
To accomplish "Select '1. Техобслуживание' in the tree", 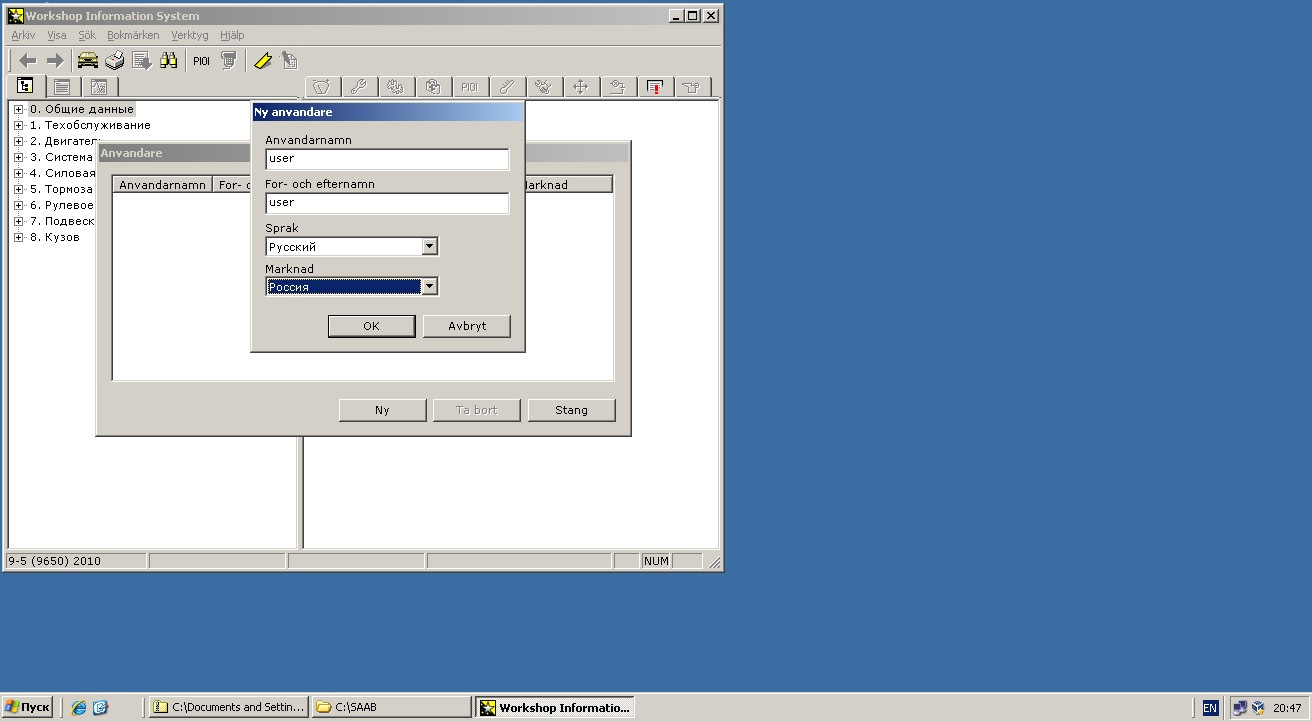I will pos(90,125).
